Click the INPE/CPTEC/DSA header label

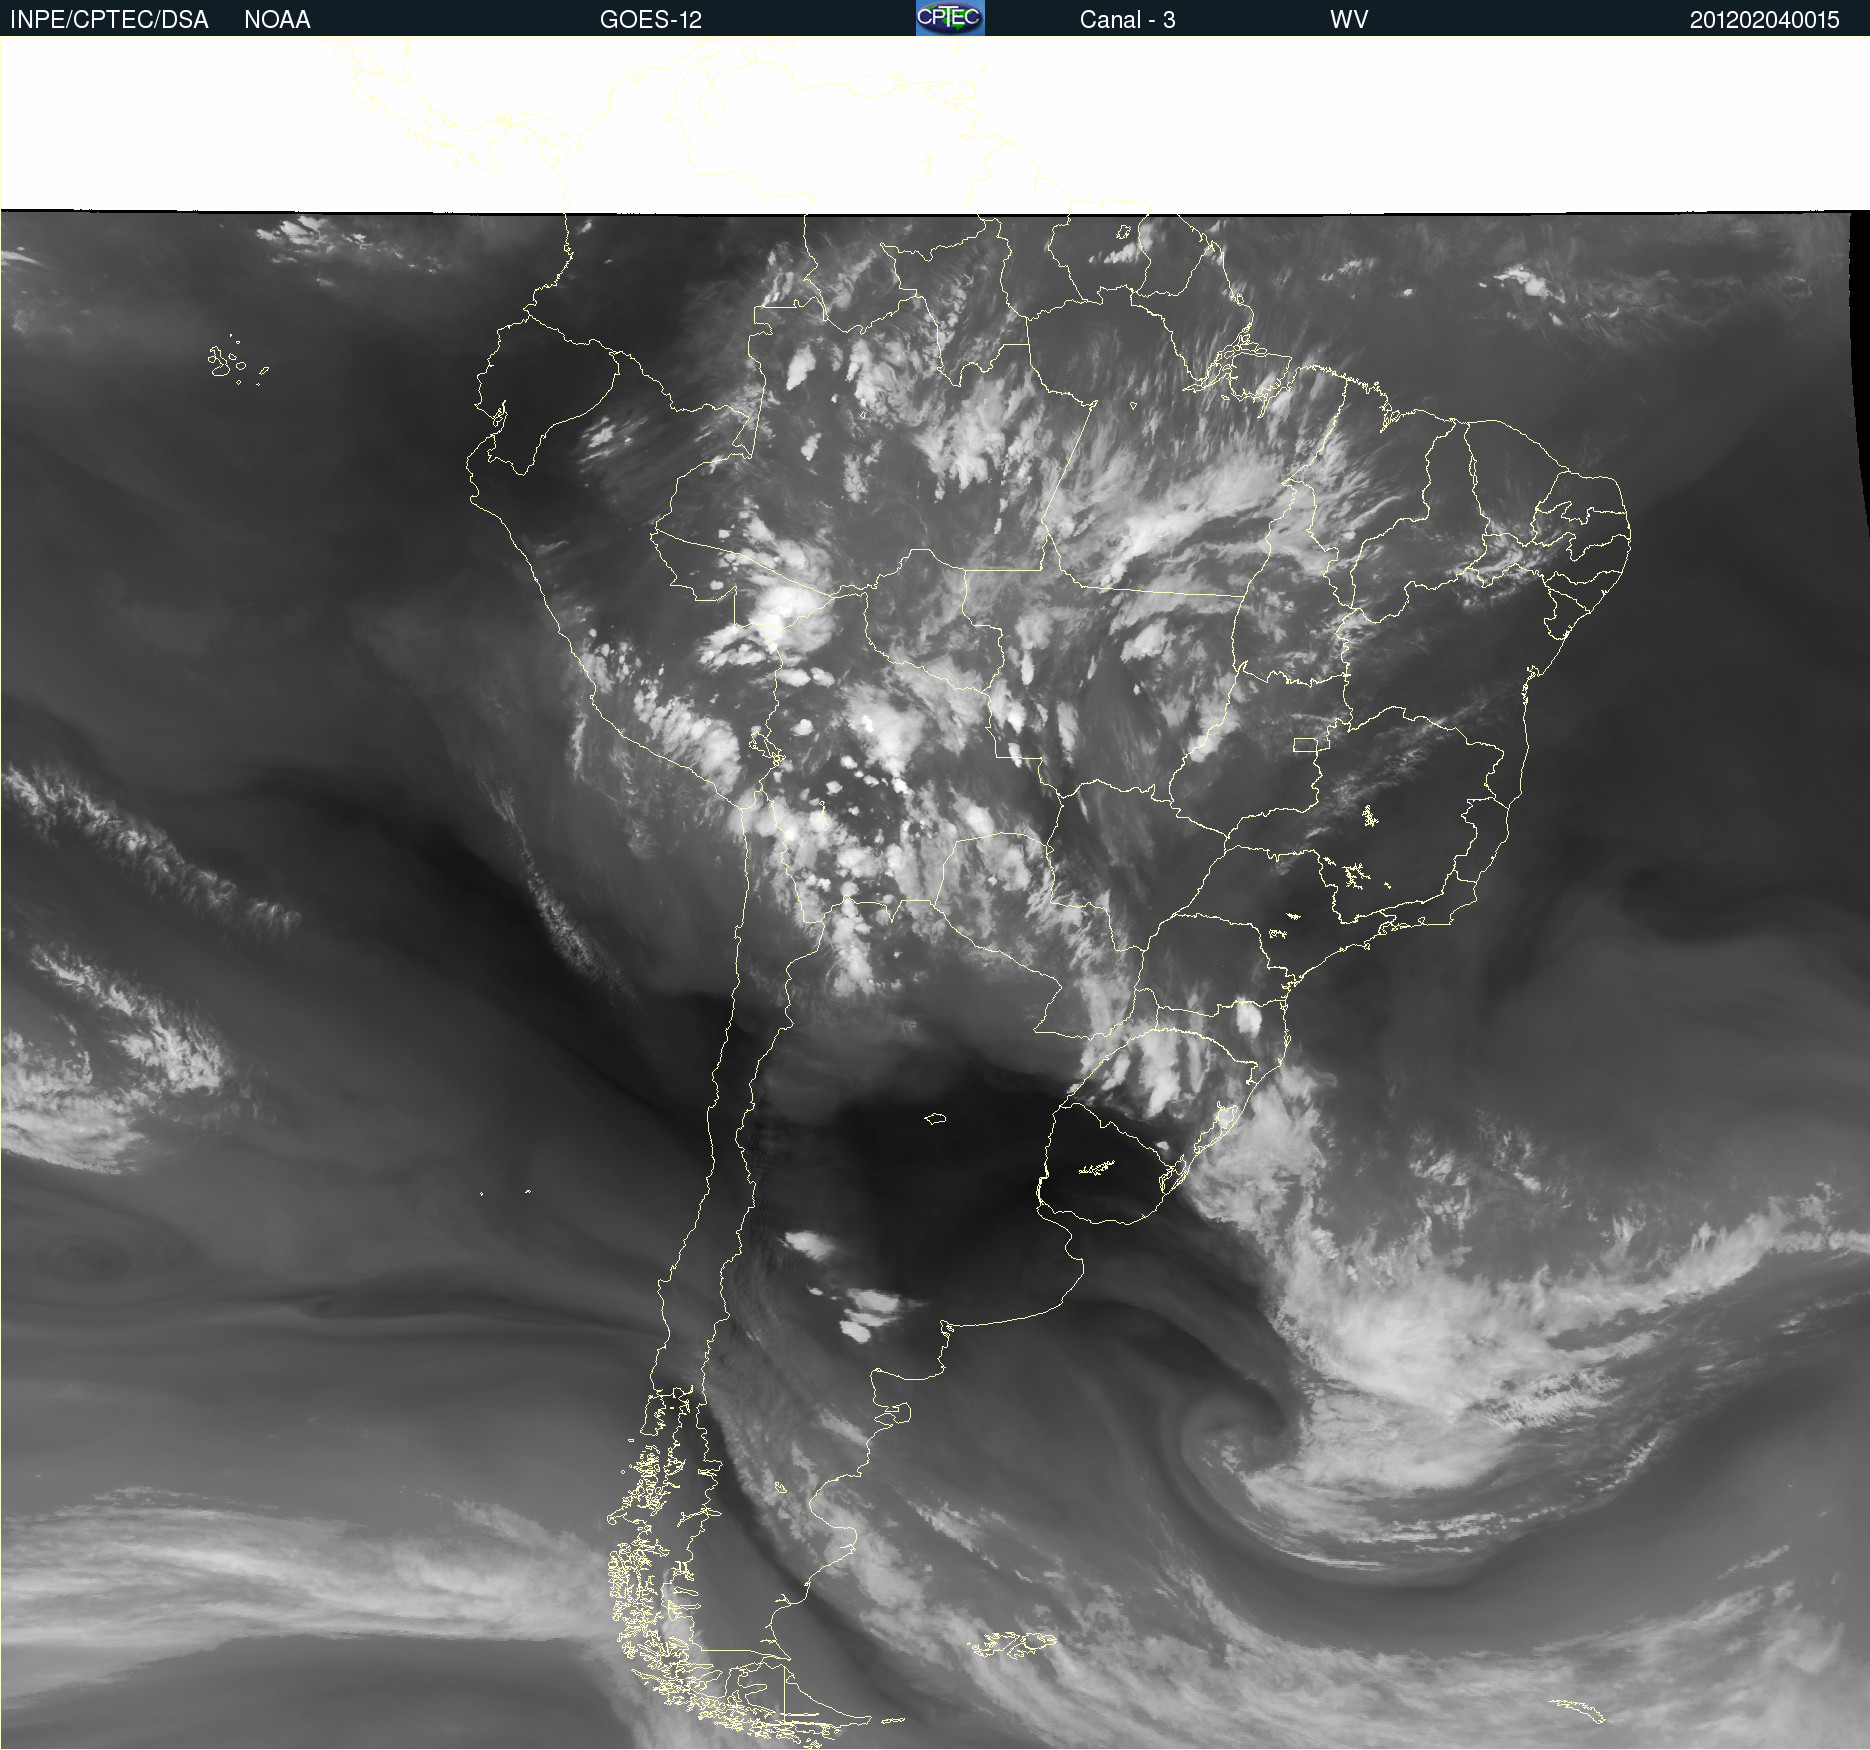pos(109,20)
